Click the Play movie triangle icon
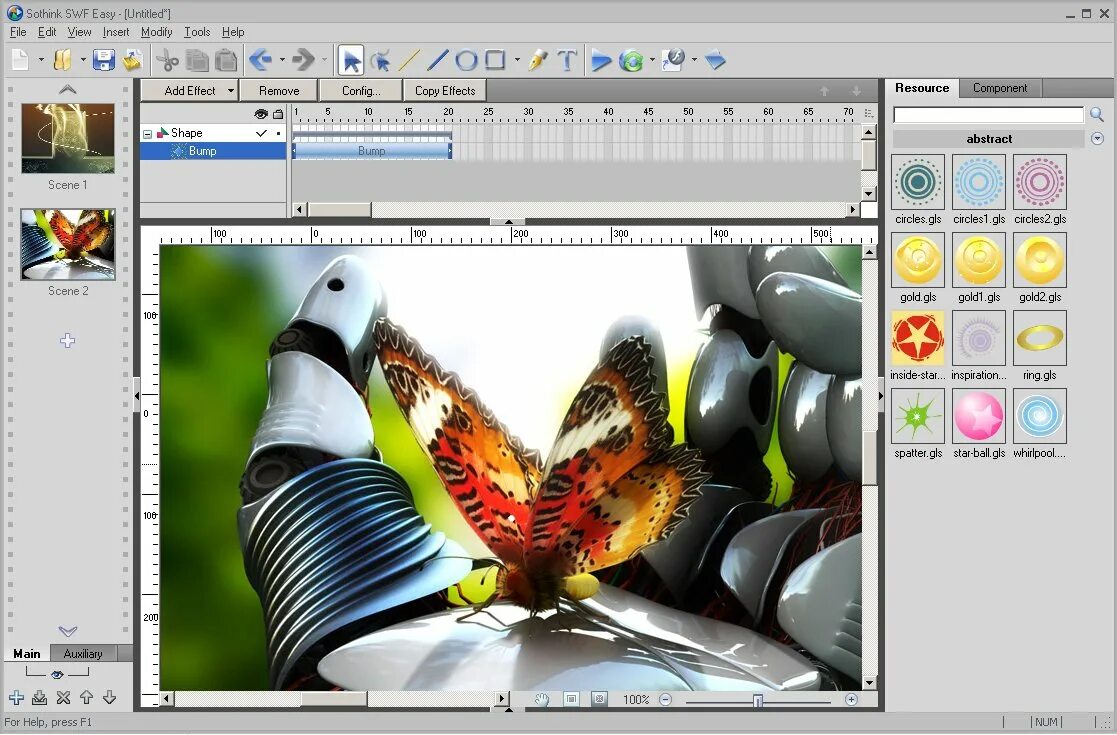 [602, 61]
